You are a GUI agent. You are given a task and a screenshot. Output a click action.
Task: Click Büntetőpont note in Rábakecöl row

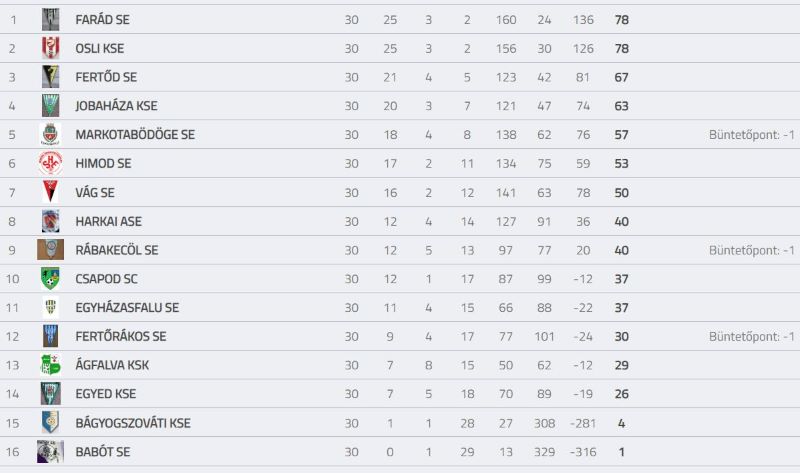(x=752, y=250)
